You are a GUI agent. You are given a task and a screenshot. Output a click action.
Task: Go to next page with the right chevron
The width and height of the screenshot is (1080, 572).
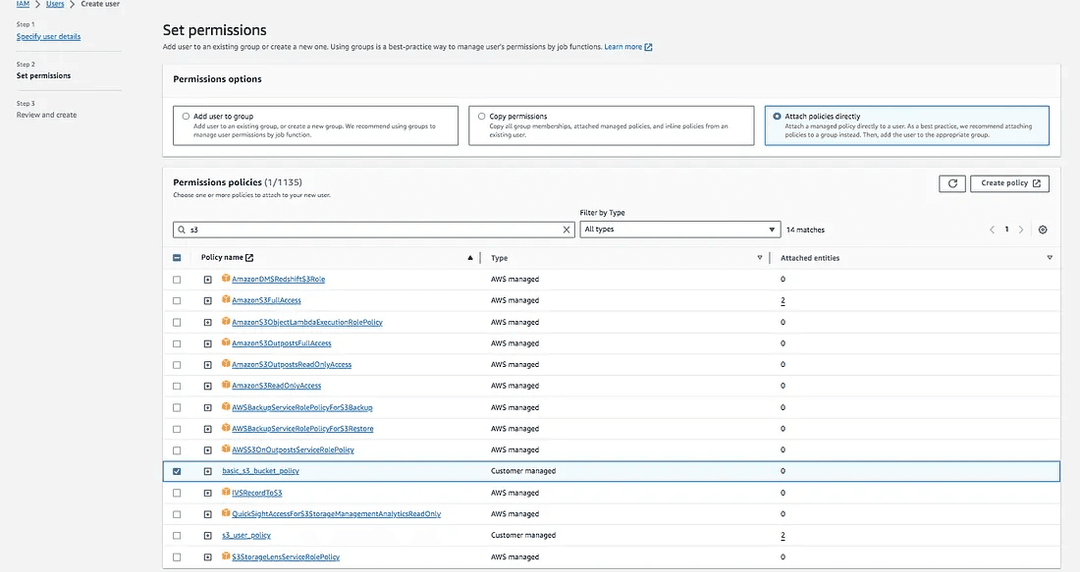(1021, 229)
